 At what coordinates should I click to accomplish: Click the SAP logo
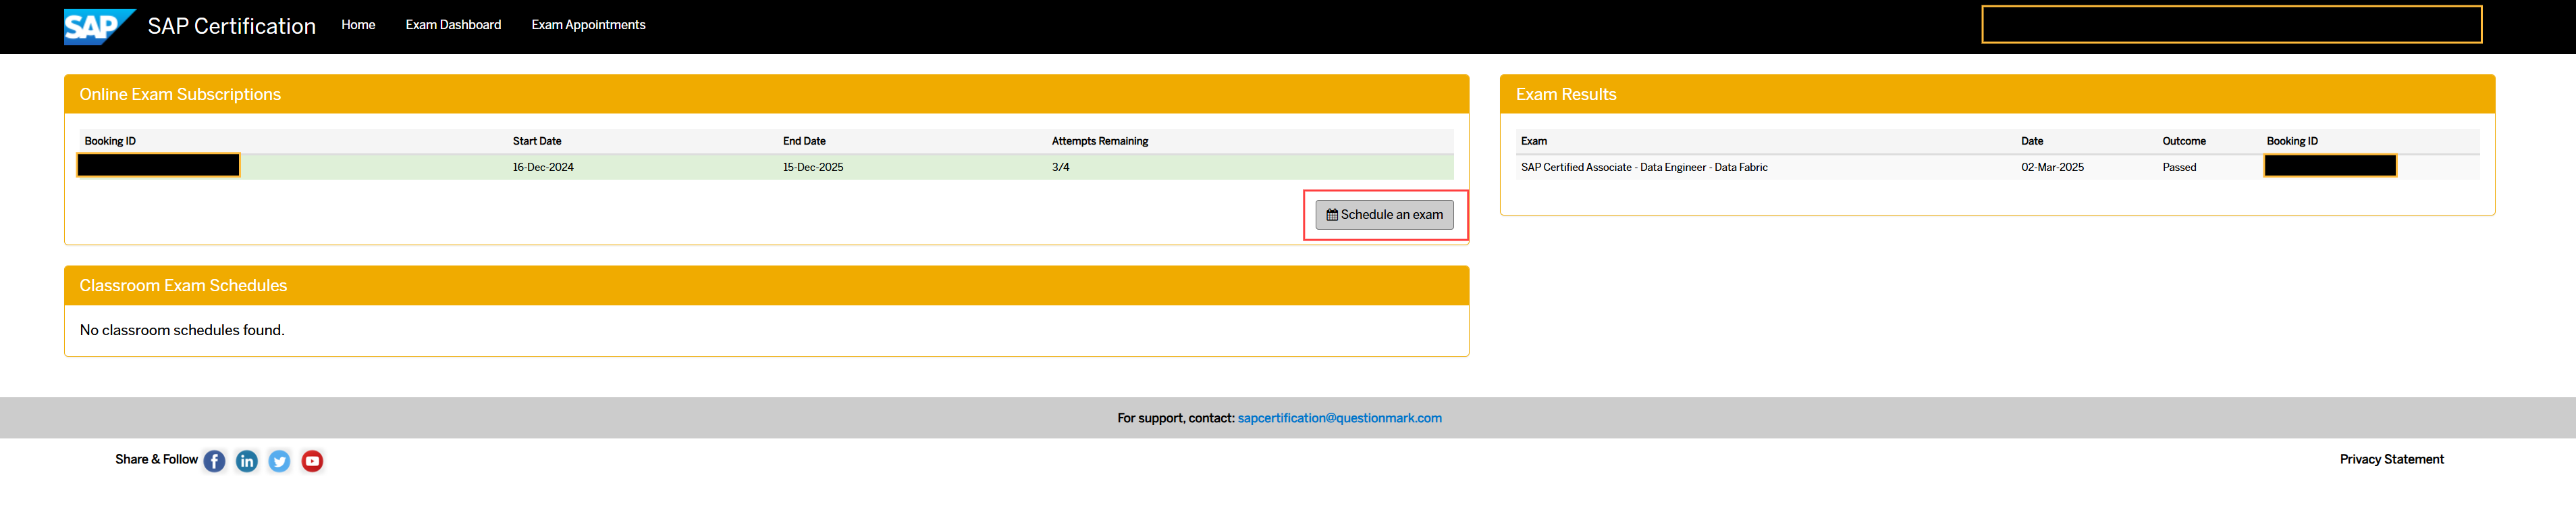[99, 26]
